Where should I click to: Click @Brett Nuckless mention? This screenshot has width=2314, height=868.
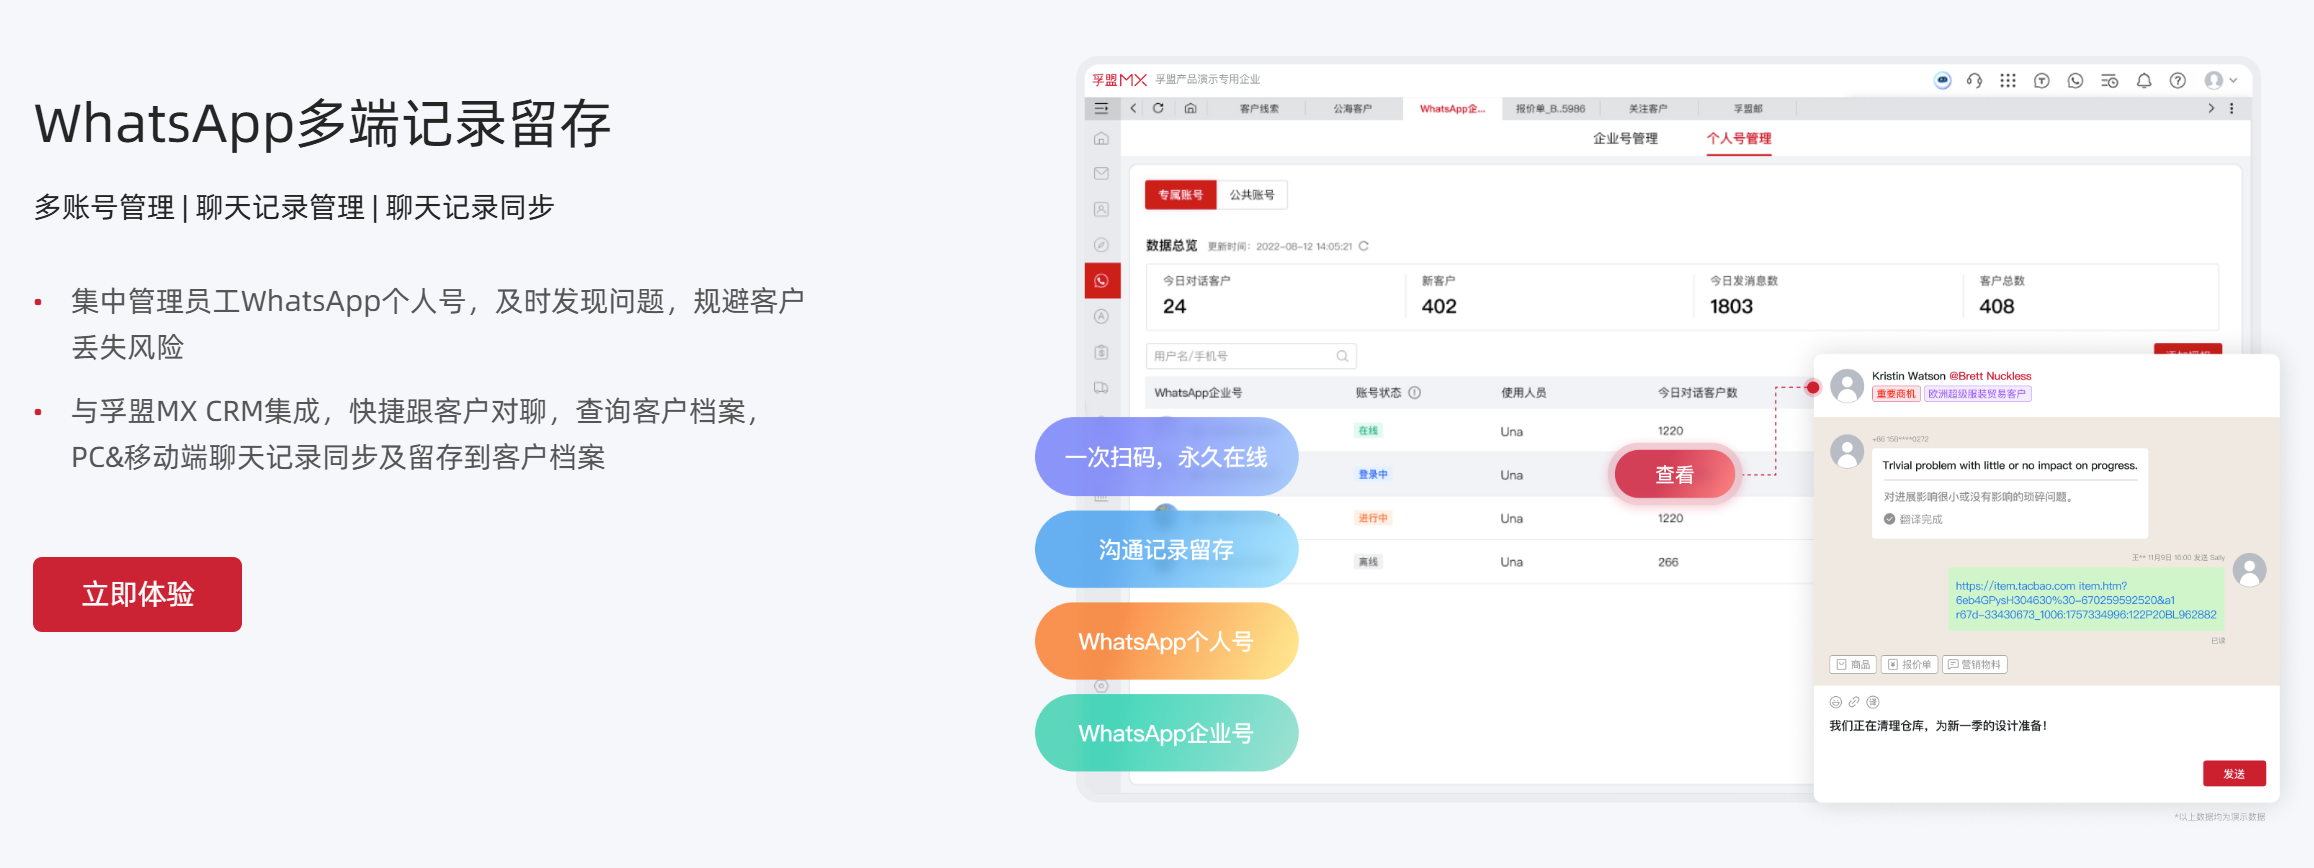click(x=1990, y=376)
